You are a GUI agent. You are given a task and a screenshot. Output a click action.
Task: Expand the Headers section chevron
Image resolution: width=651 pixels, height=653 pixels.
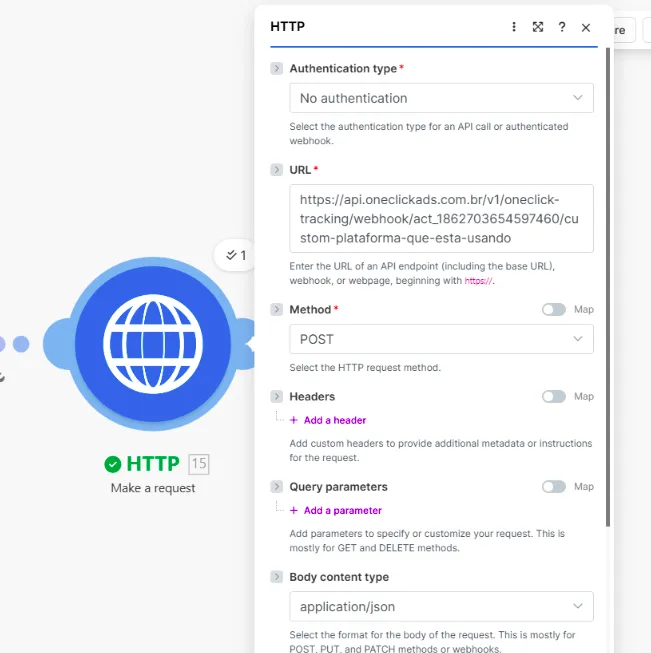[277, 396]
